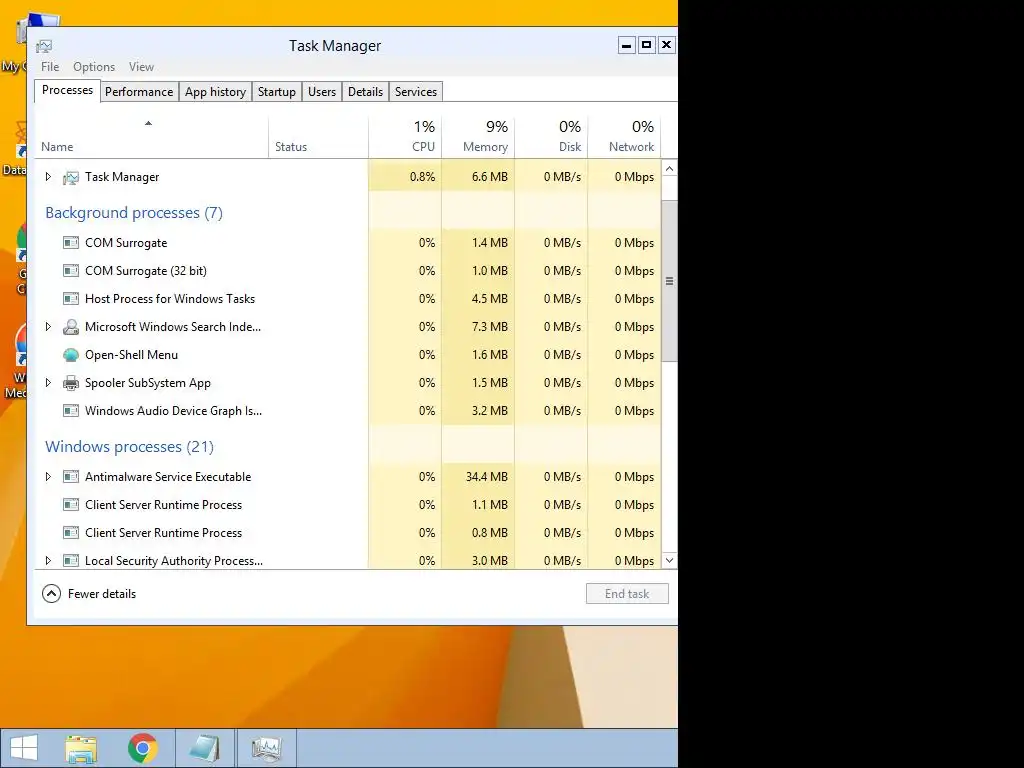The height and width of the screenshot is (768, 1024).
Task: Switch to the Users tab
Action: tap(322, 92)
